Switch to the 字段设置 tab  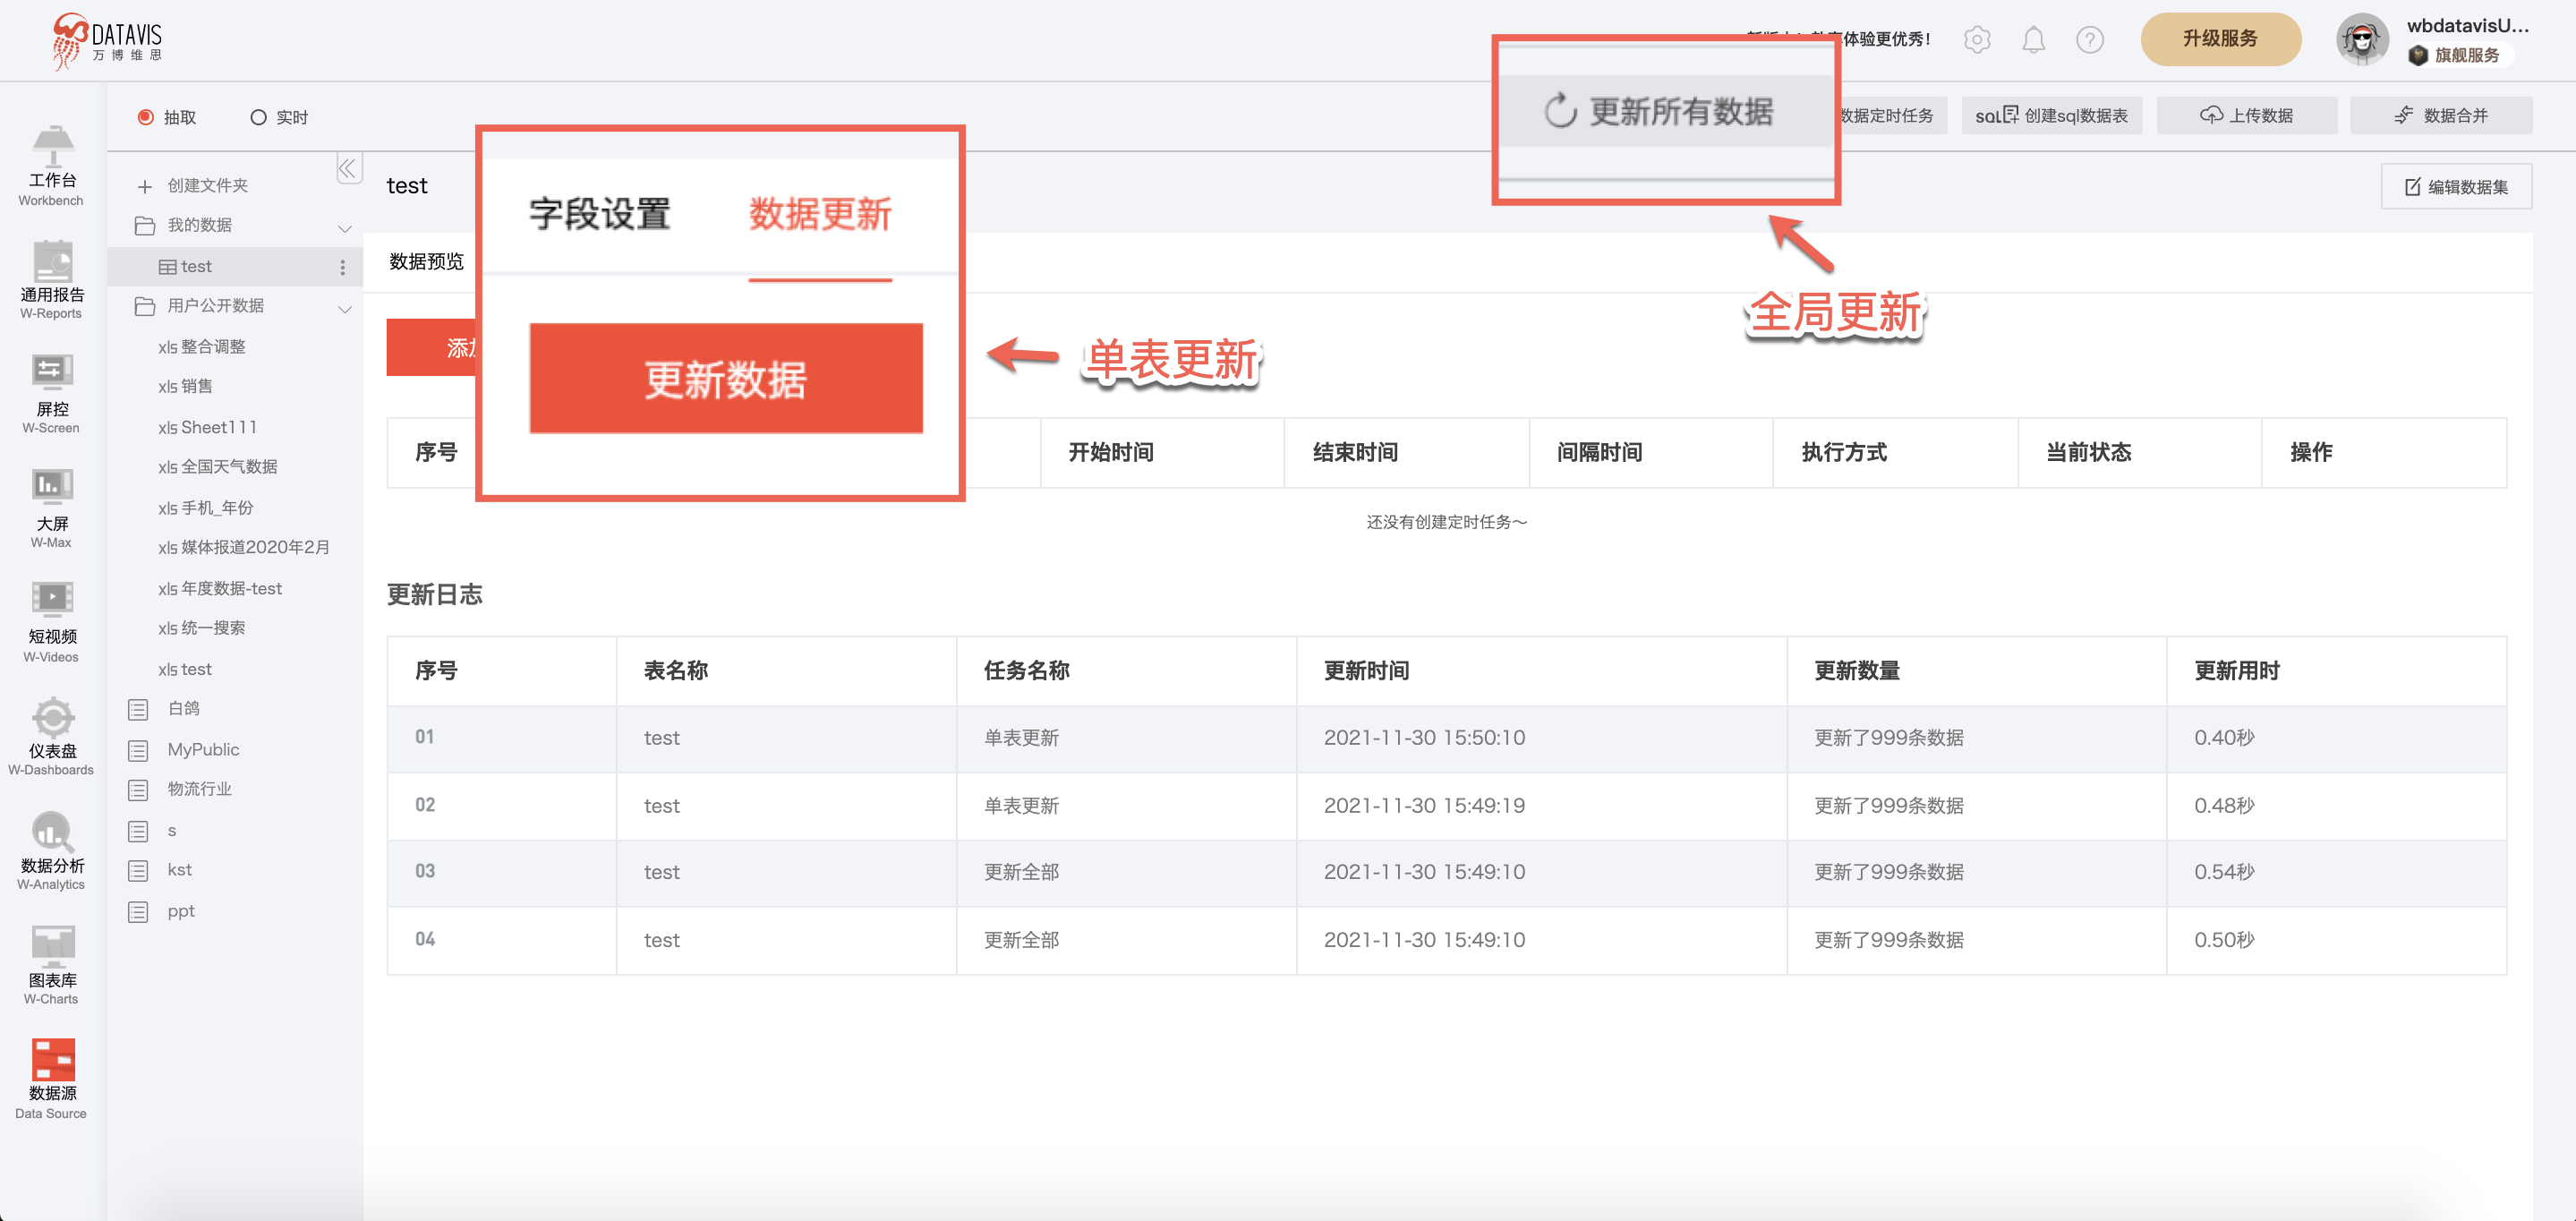pos(600,214)
